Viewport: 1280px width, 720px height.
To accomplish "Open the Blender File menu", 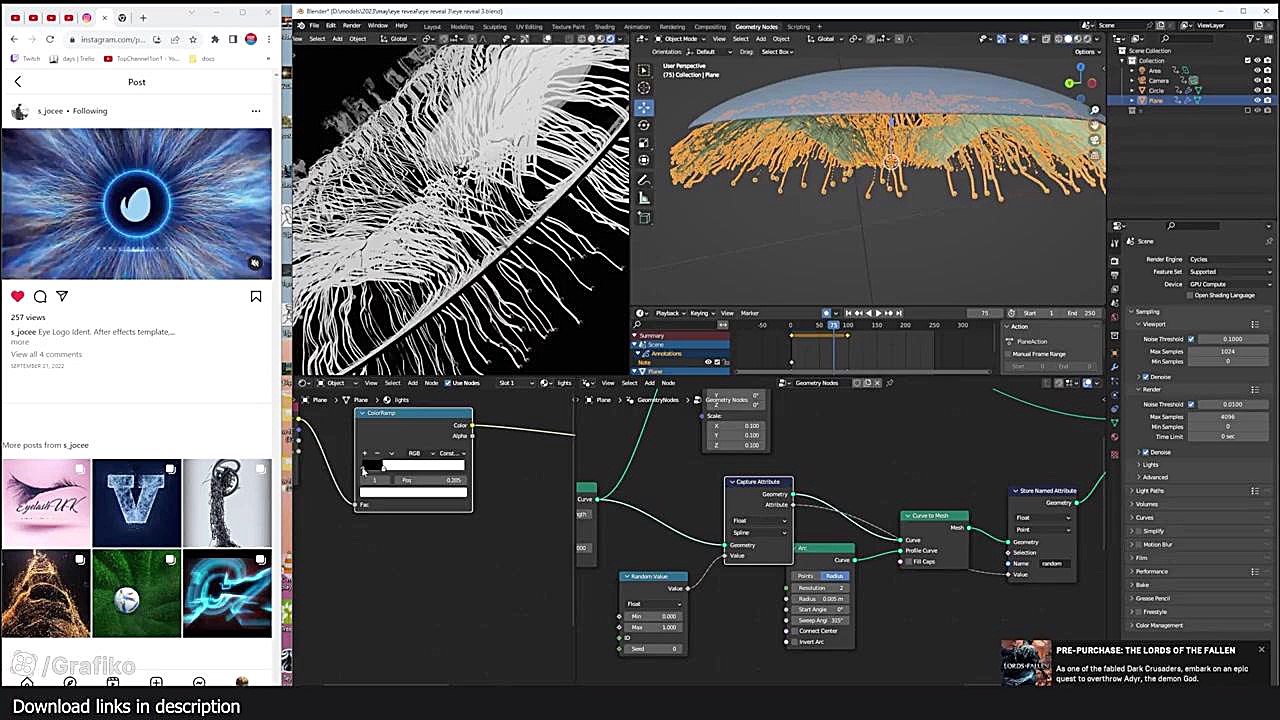I will (314, 26).
